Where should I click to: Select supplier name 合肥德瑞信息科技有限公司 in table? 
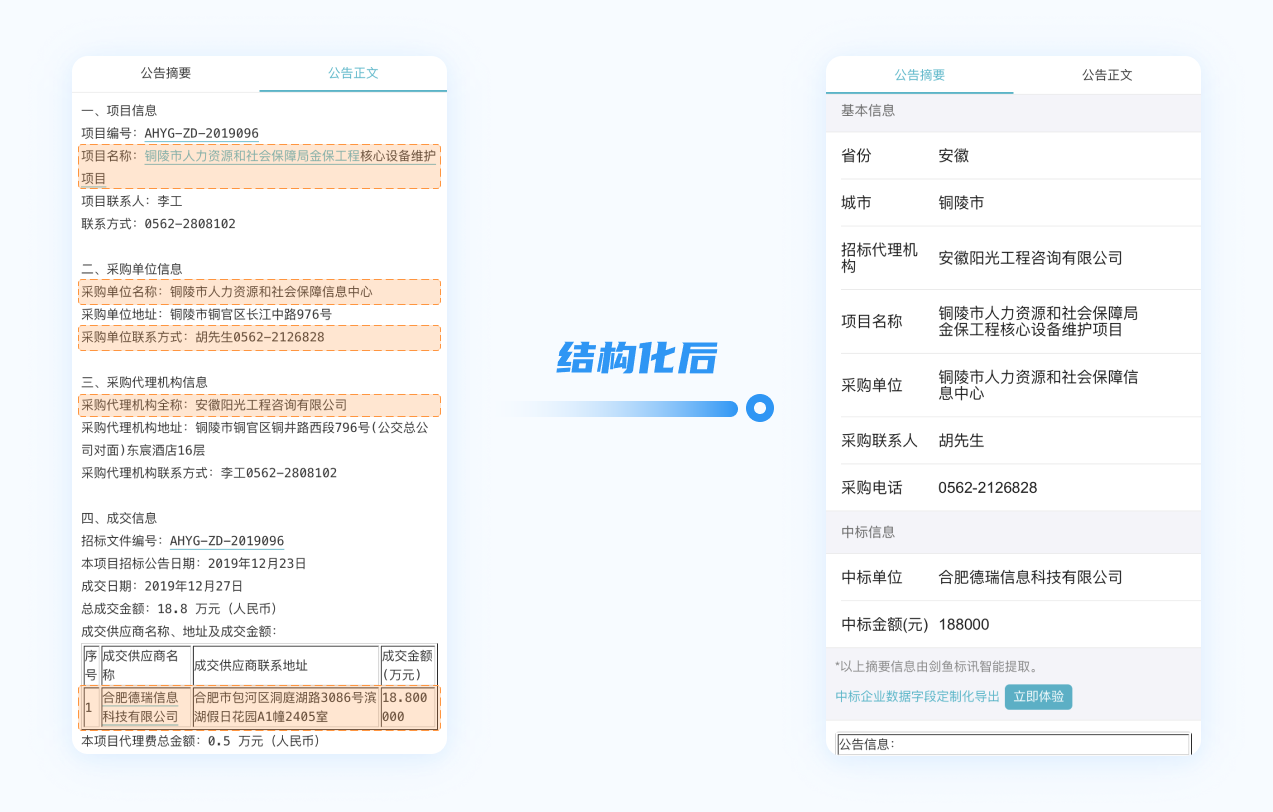pos(140,707)
